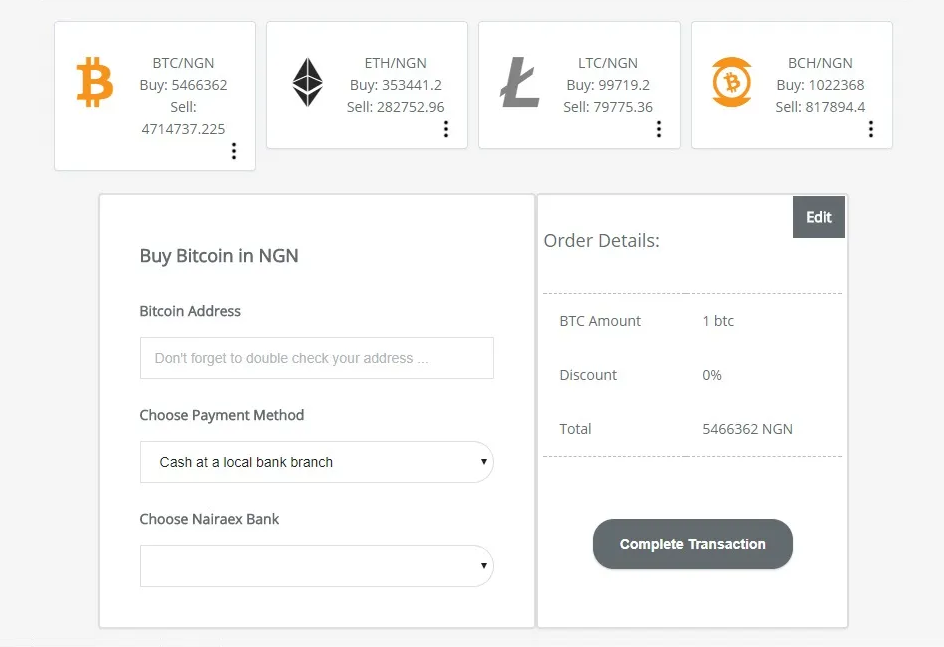Click the gray Litecoin logo icon
Image resolution: width=944 pixels, height=647 pixels.
[520, 82]
